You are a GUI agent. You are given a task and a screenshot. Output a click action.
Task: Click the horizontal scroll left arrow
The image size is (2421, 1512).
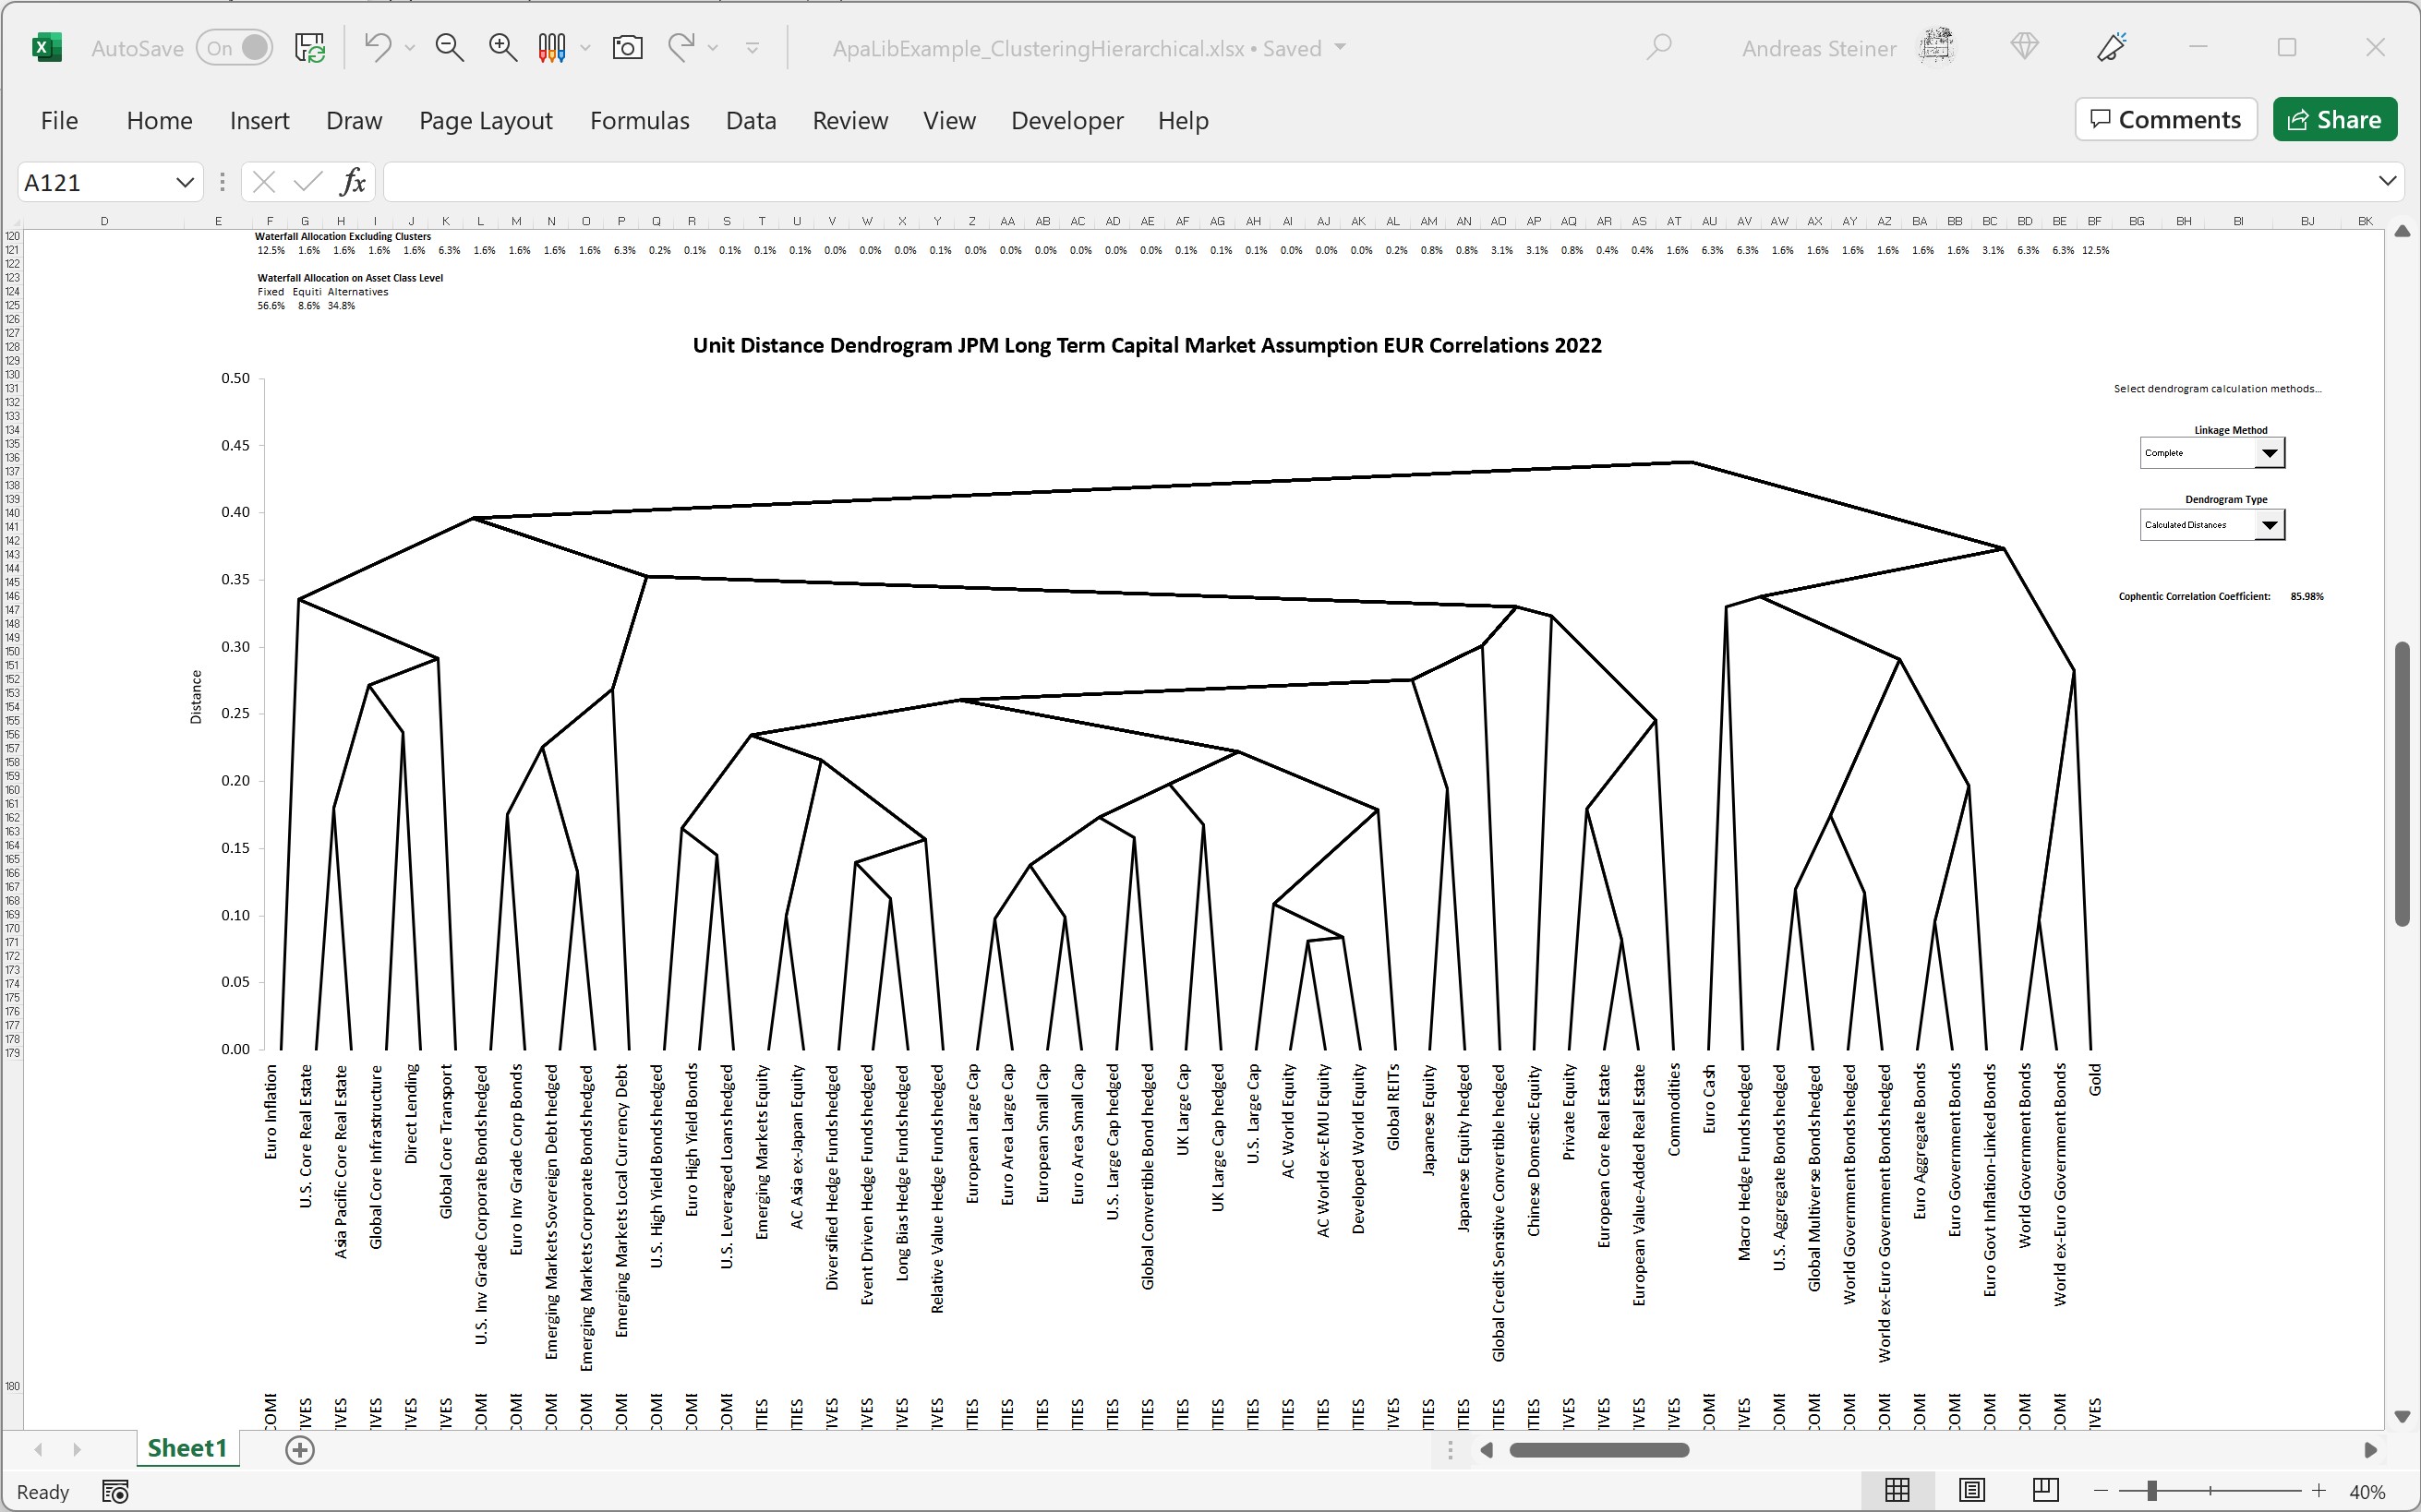click(x=1487, y=1450)
